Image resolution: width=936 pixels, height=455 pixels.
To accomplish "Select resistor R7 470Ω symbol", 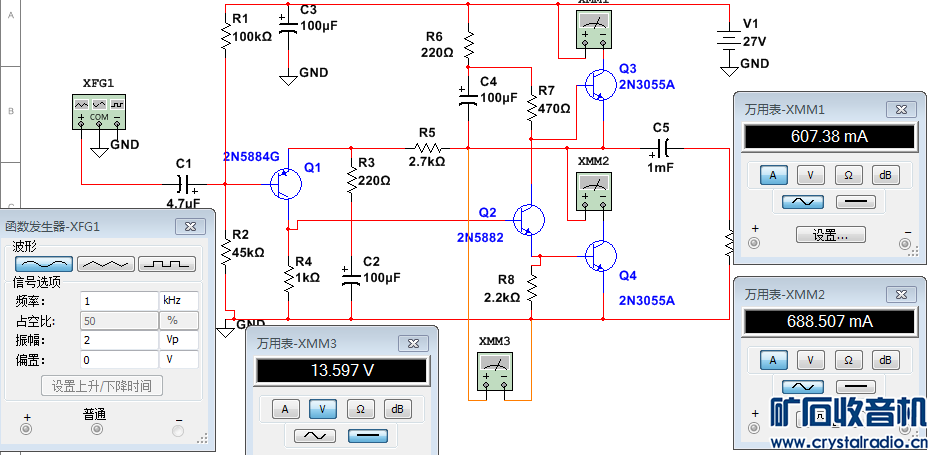I will click(x=530, y=107).
